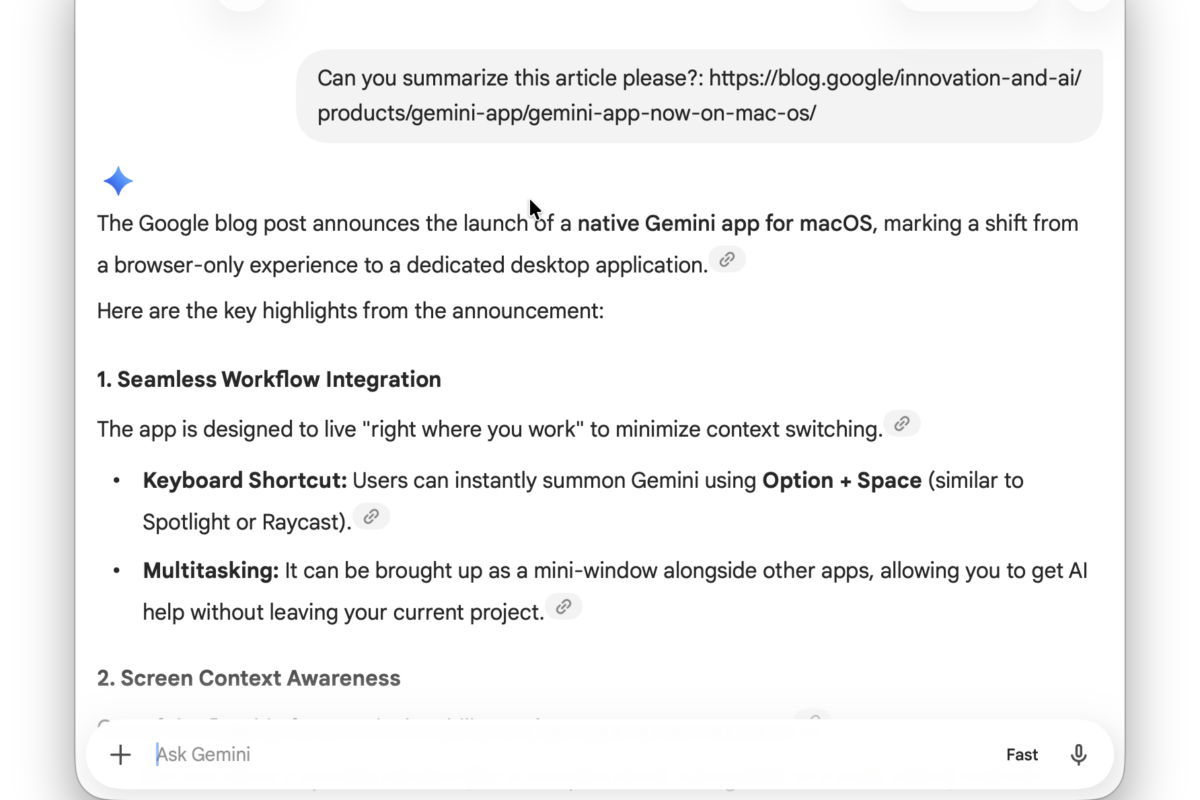Open source link chip after 'Spotlight or Raycast)'
Screen dimensions: 1200x800
point(371,516)
